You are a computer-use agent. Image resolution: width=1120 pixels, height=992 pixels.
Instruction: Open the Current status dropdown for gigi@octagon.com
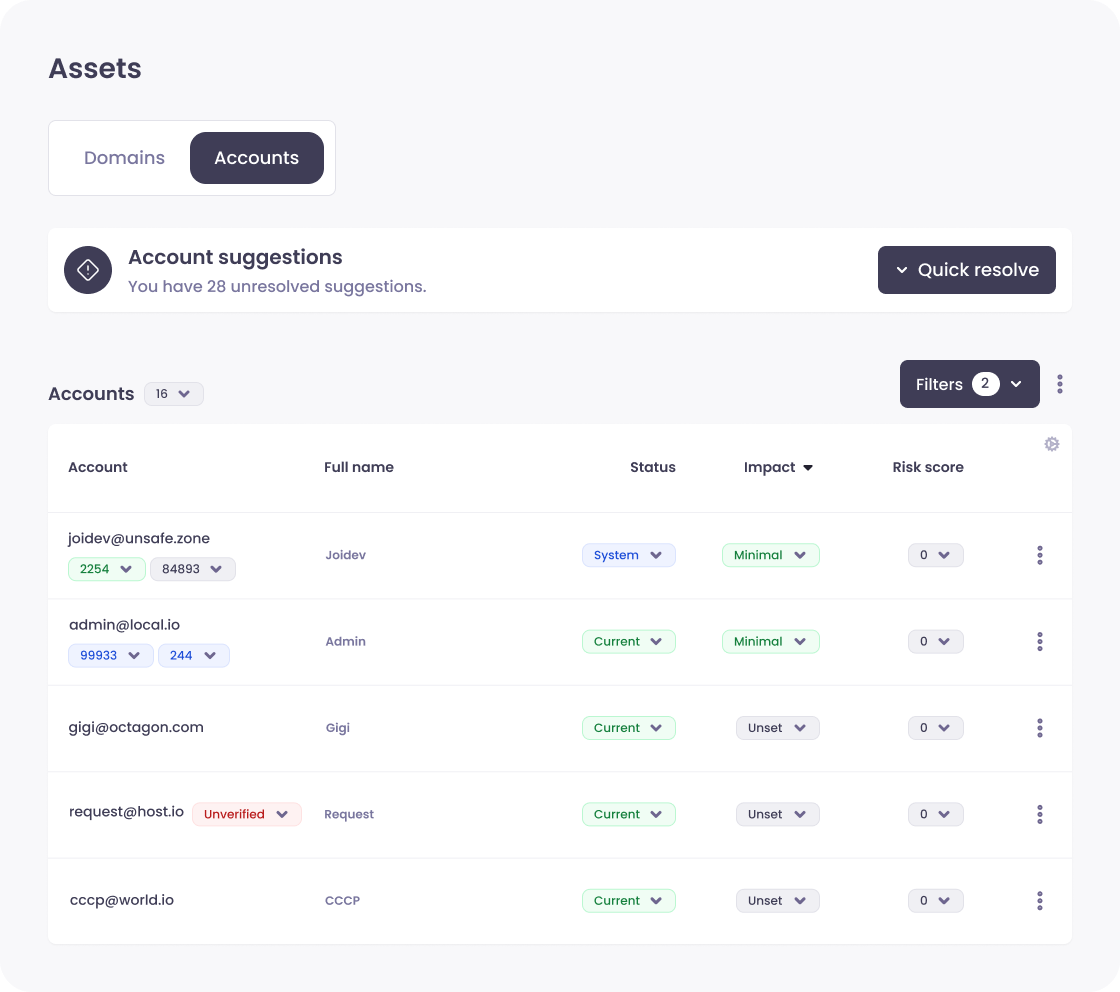(629, 728)
